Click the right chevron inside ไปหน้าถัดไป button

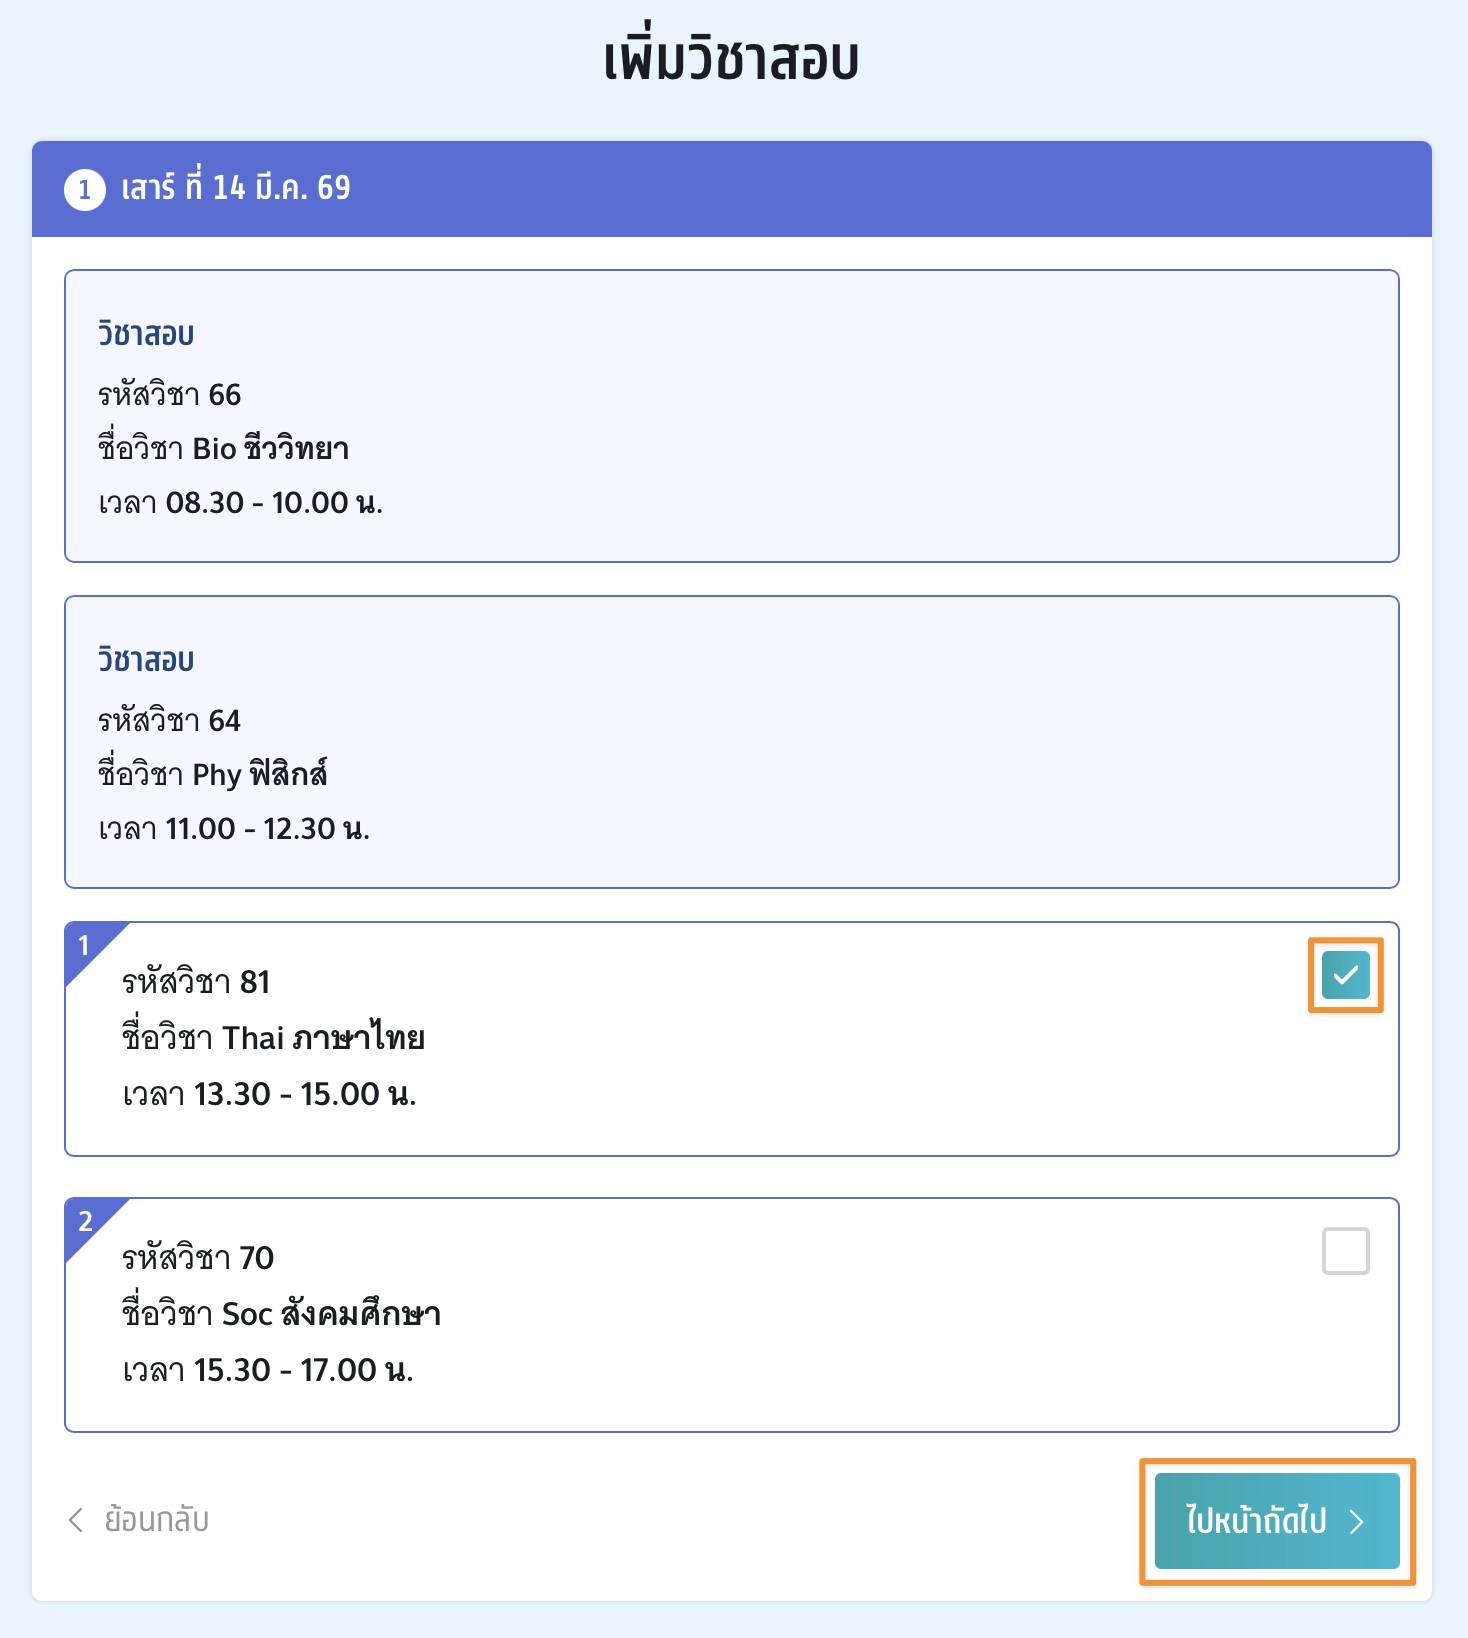pyautogui.click(x=1357, y=1522)
